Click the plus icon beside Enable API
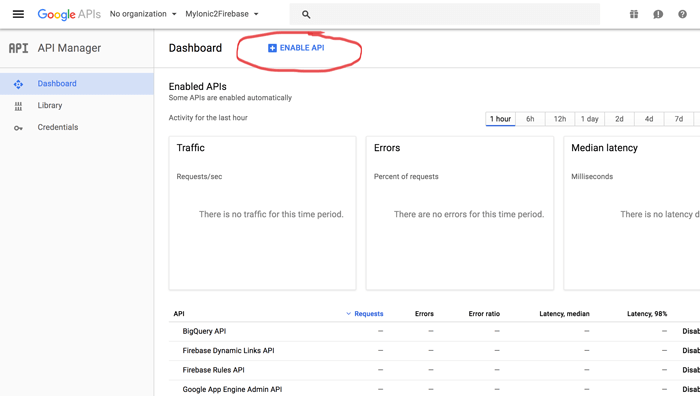 pos(272,48)
